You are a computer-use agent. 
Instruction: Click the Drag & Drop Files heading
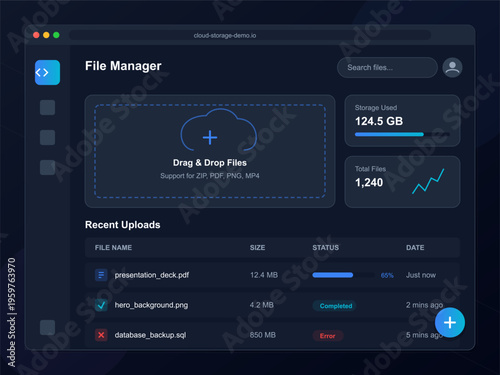[x=210, y=163]
